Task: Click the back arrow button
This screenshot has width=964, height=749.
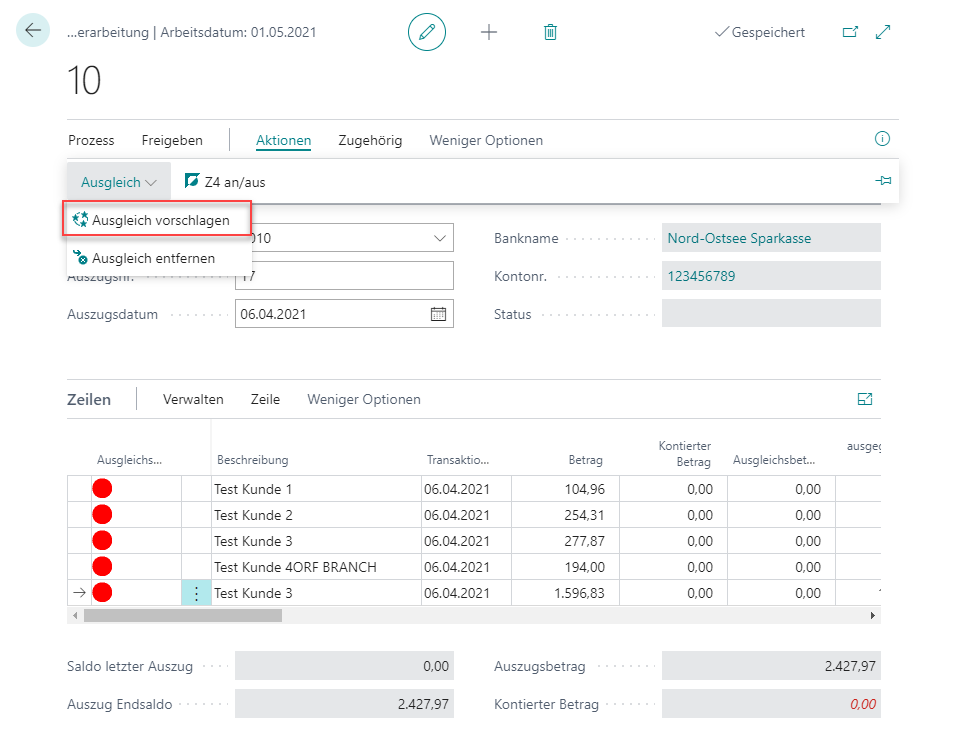Action: tap(33, 31)
